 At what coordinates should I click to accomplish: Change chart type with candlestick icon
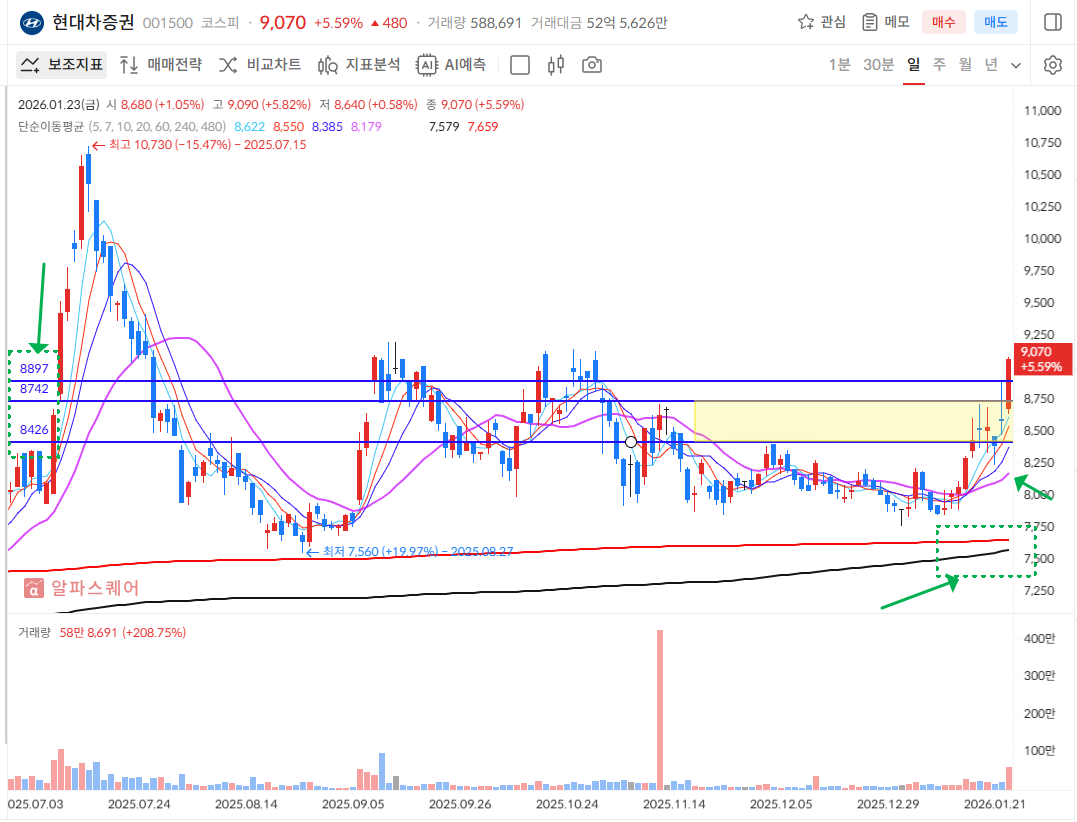tap(556, 65)
